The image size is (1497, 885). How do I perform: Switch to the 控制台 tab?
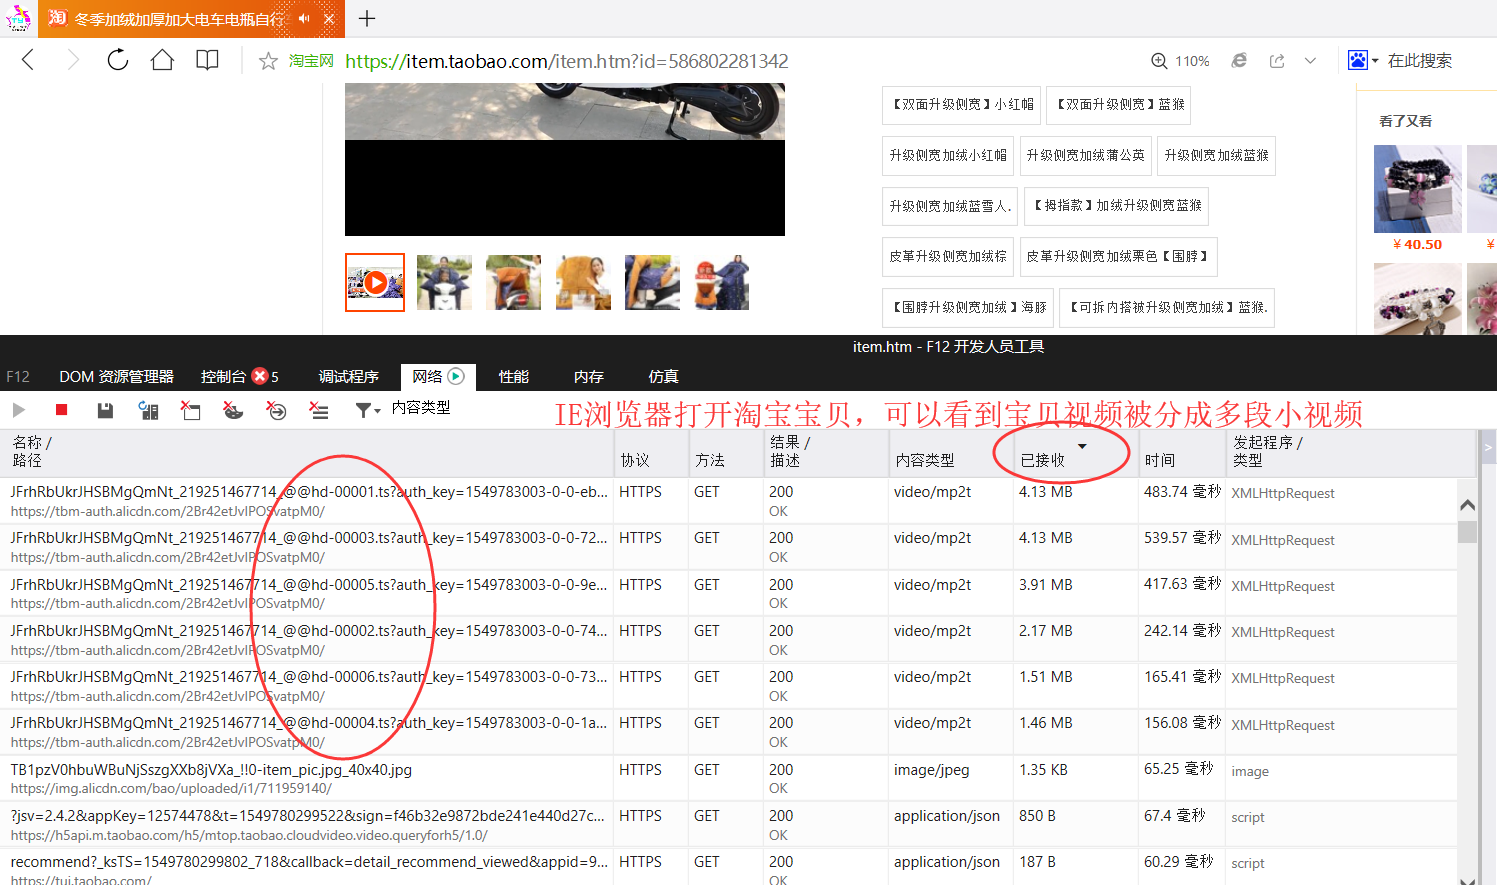click(223, 377)
